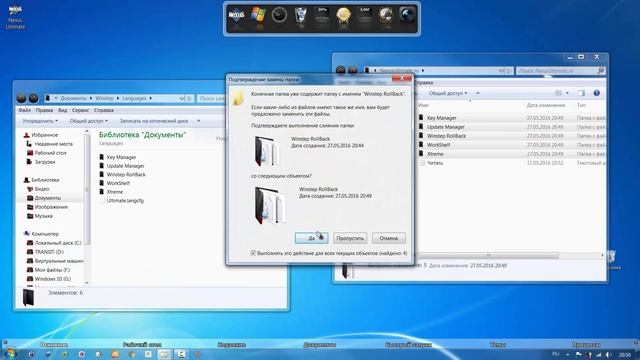
Task: Click the volume icon in system tray
Action: click(x=608, y=354)
